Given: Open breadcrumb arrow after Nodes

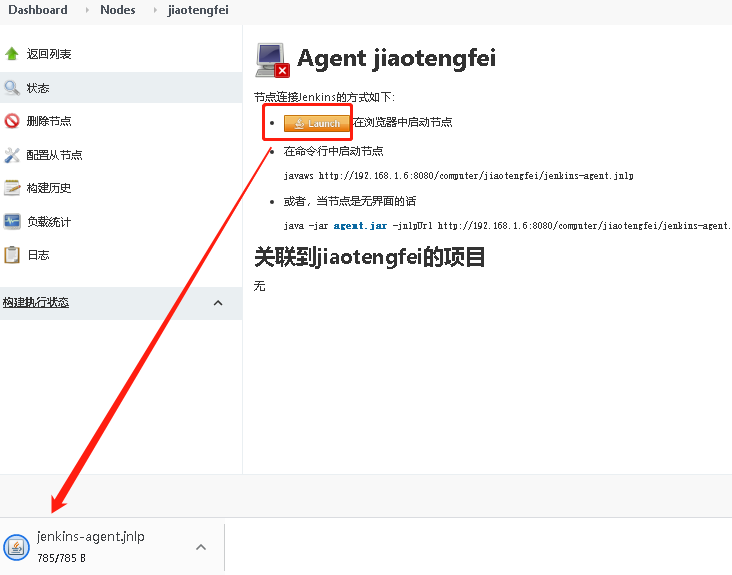Looking at the screenshot, I should (x=155, y=10).
